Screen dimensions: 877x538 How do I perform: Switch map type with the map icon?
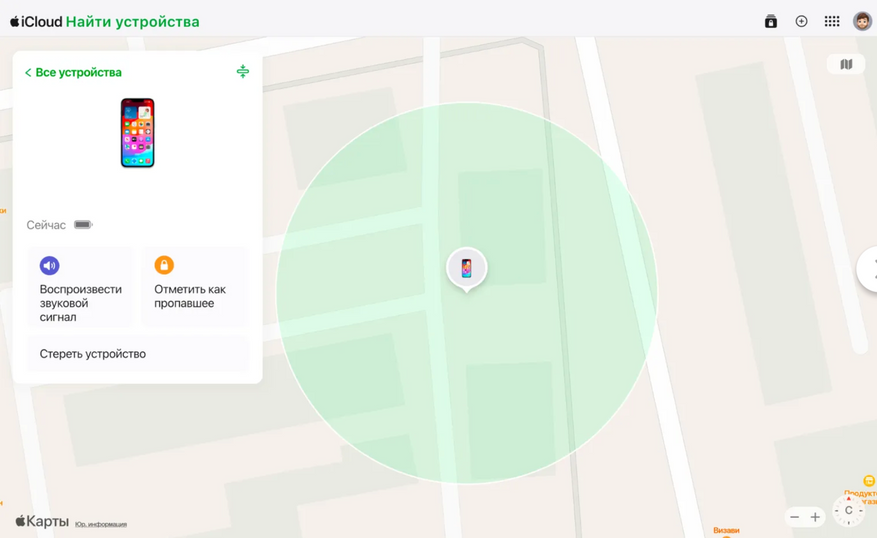click(846, 64)
